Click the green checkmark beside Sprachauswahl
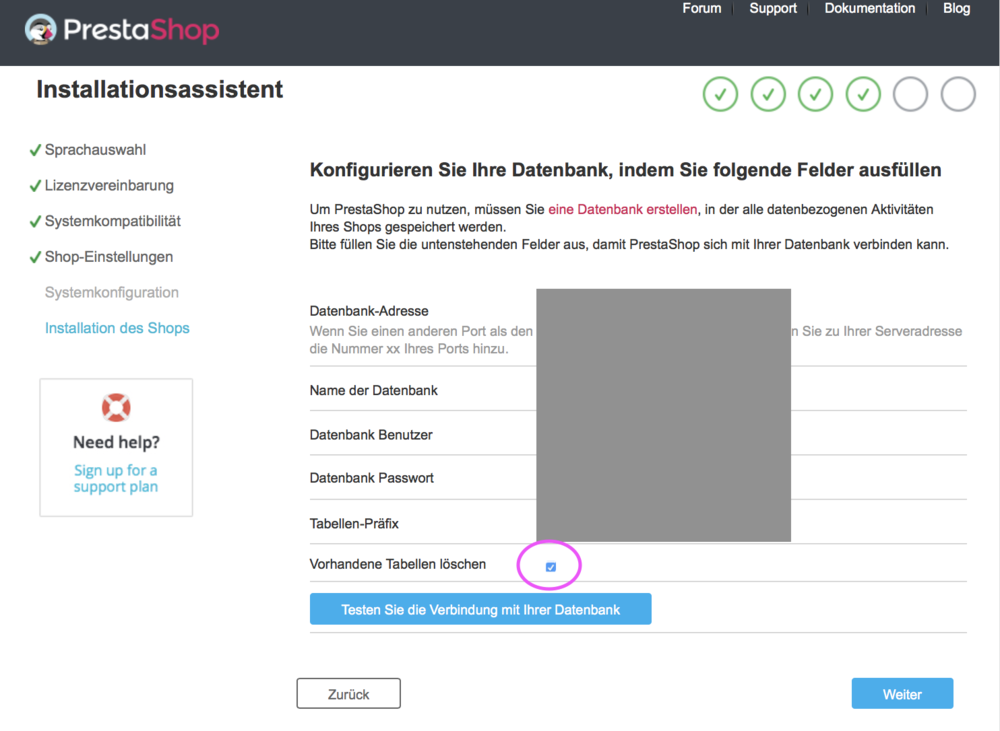The height and width of the screenshot is (731, 1000). [x=34, y=148]
